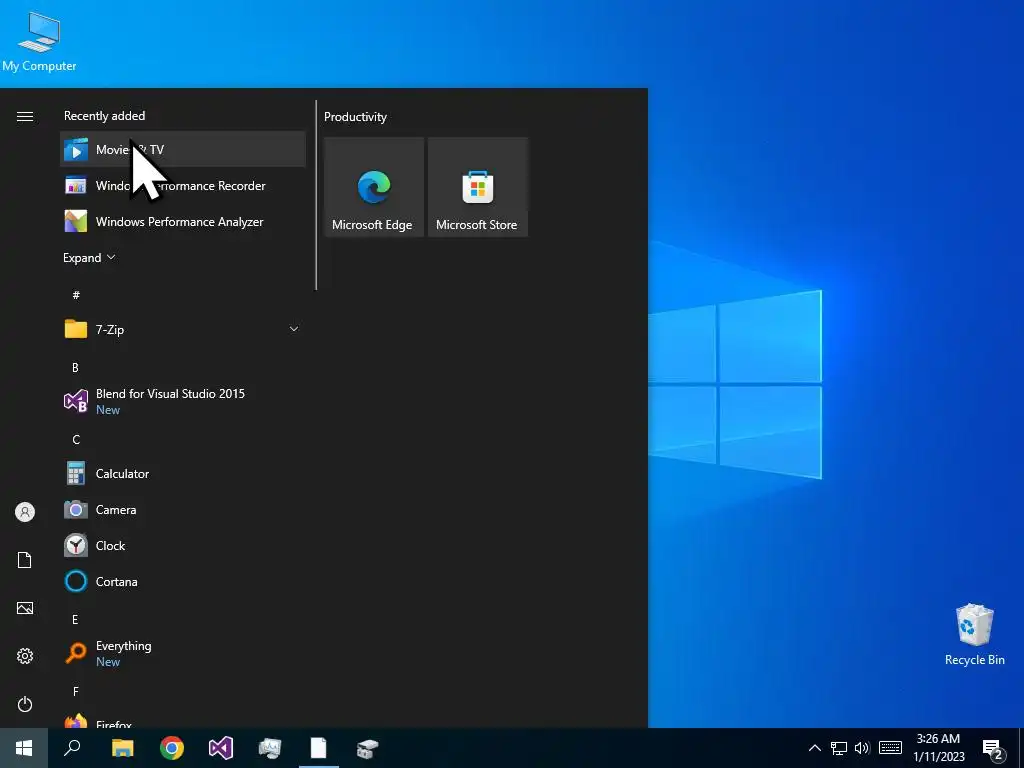
Task: Show hidden tray icons chevron
Action: [814, 748]
